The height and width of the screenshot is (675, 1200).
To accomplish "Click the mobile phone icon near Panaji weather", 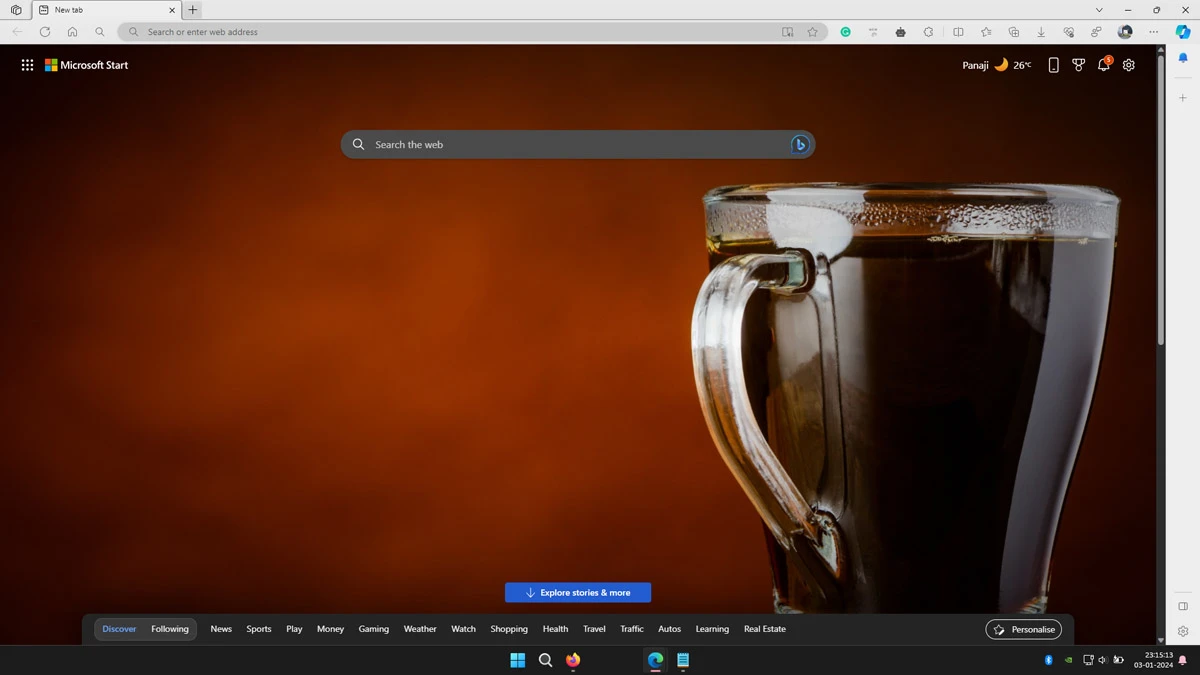I will 1053,64.
